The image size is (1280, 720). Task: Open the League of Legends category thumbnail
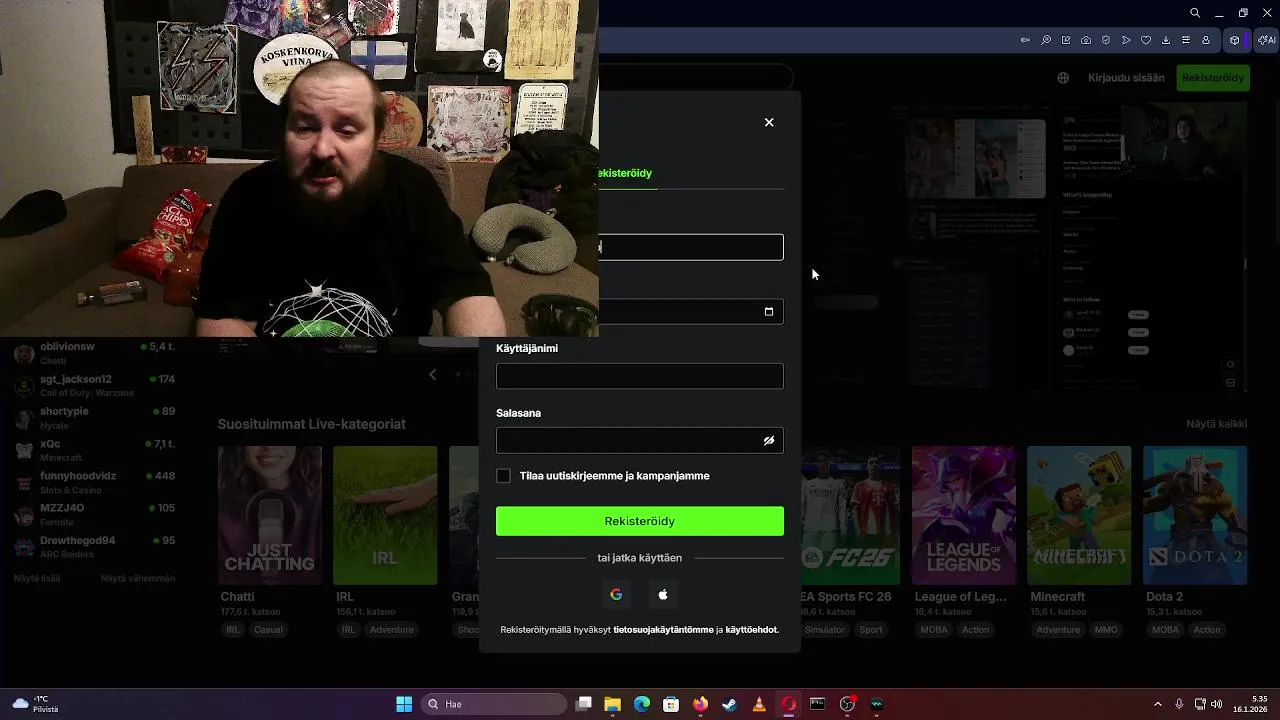pyautogui.click(x=964, y=515)
